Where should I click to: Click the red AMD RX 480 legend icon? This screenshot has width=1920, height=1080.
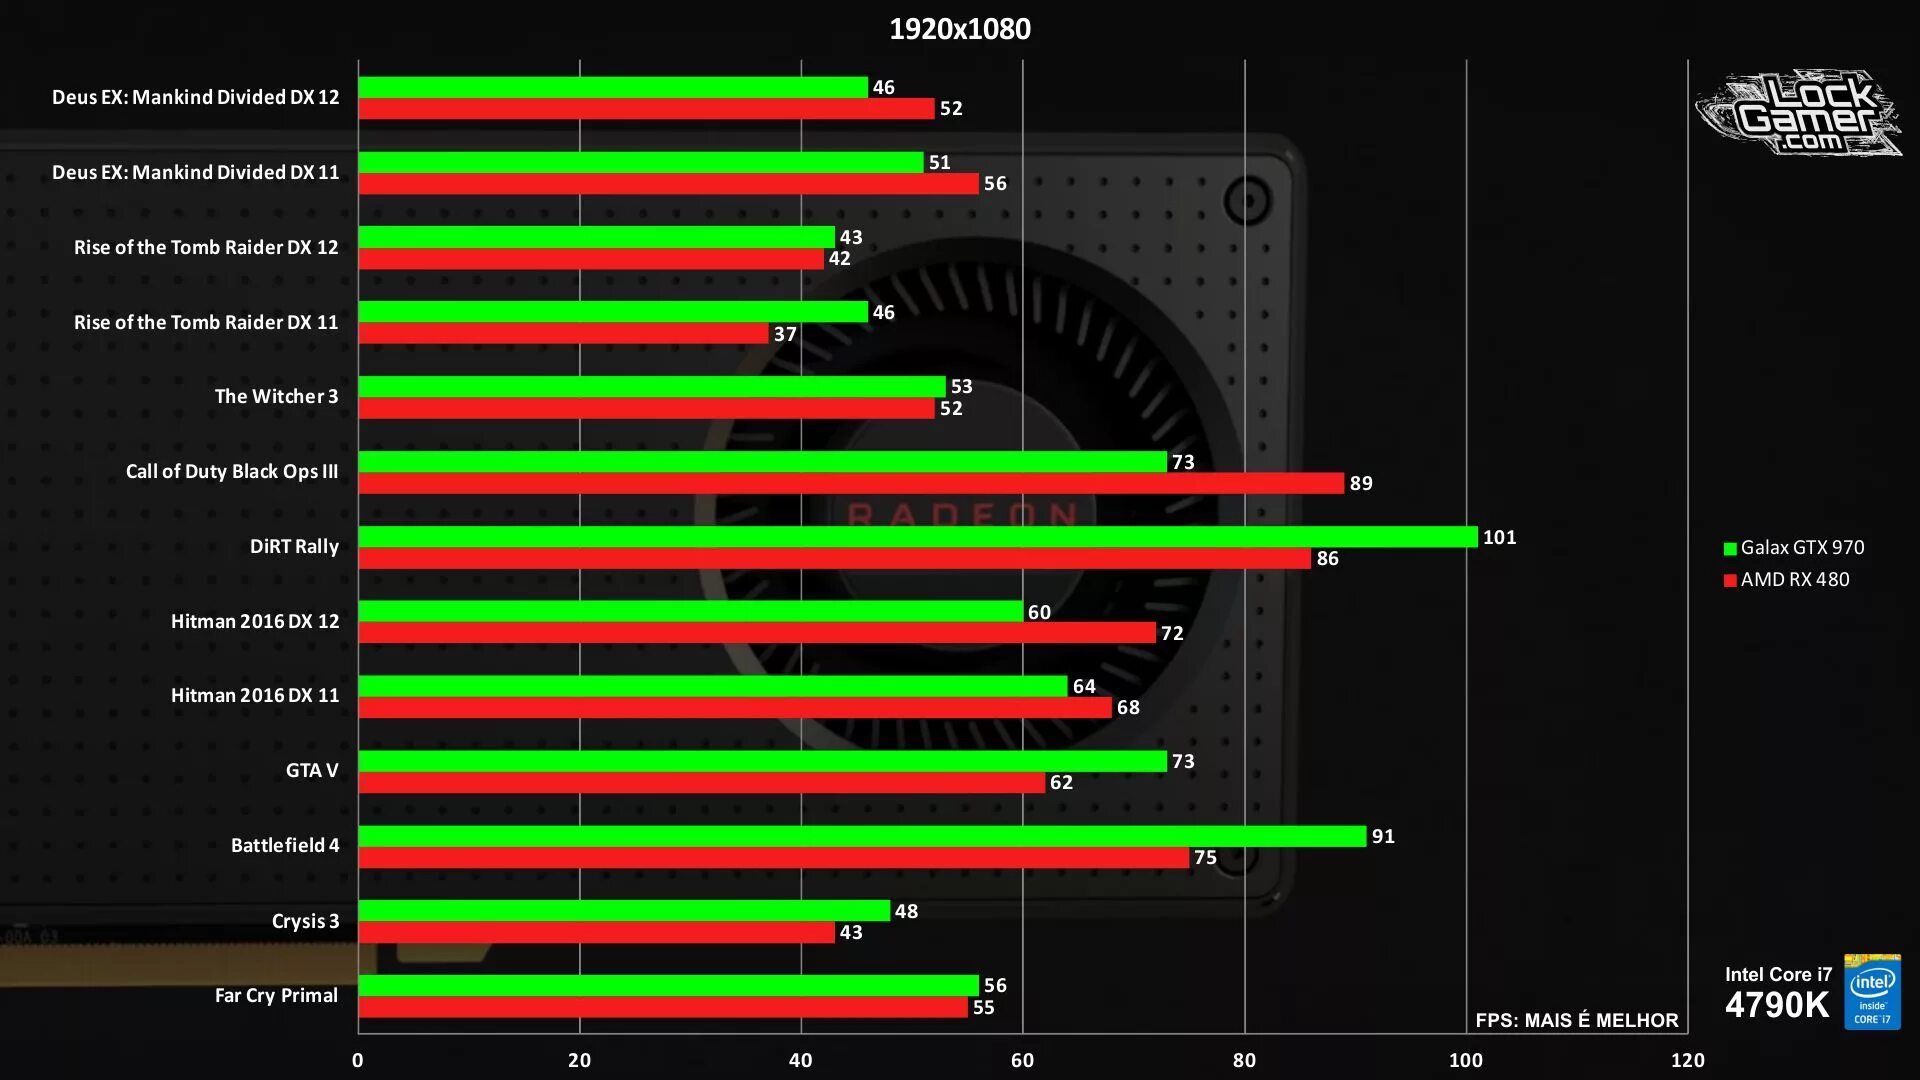pyautogui.click(x=1725, y=579)
